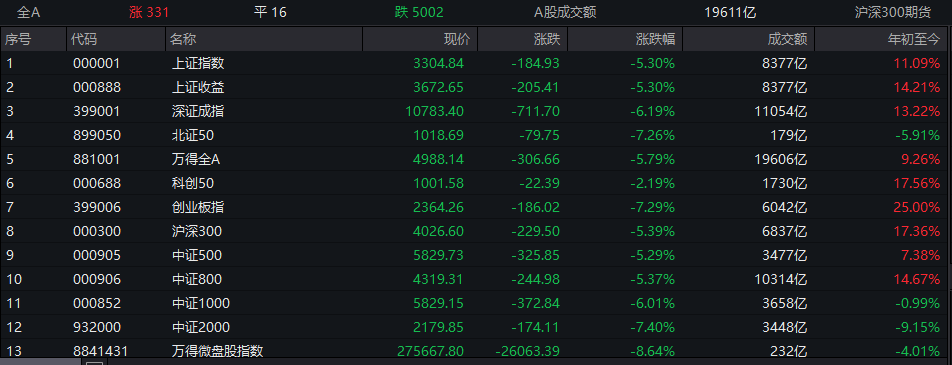
Task: Click the 涨 331 advancers count
Action: [x=149, y=12]
